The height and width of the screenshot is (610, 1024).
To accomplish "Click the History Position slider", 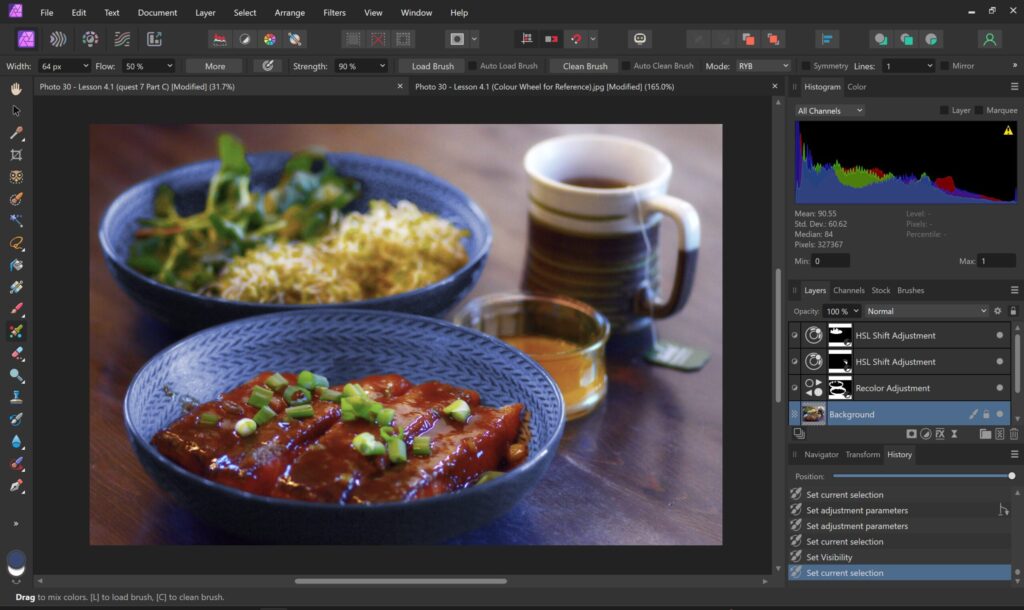I will click(x=920, y=476).
